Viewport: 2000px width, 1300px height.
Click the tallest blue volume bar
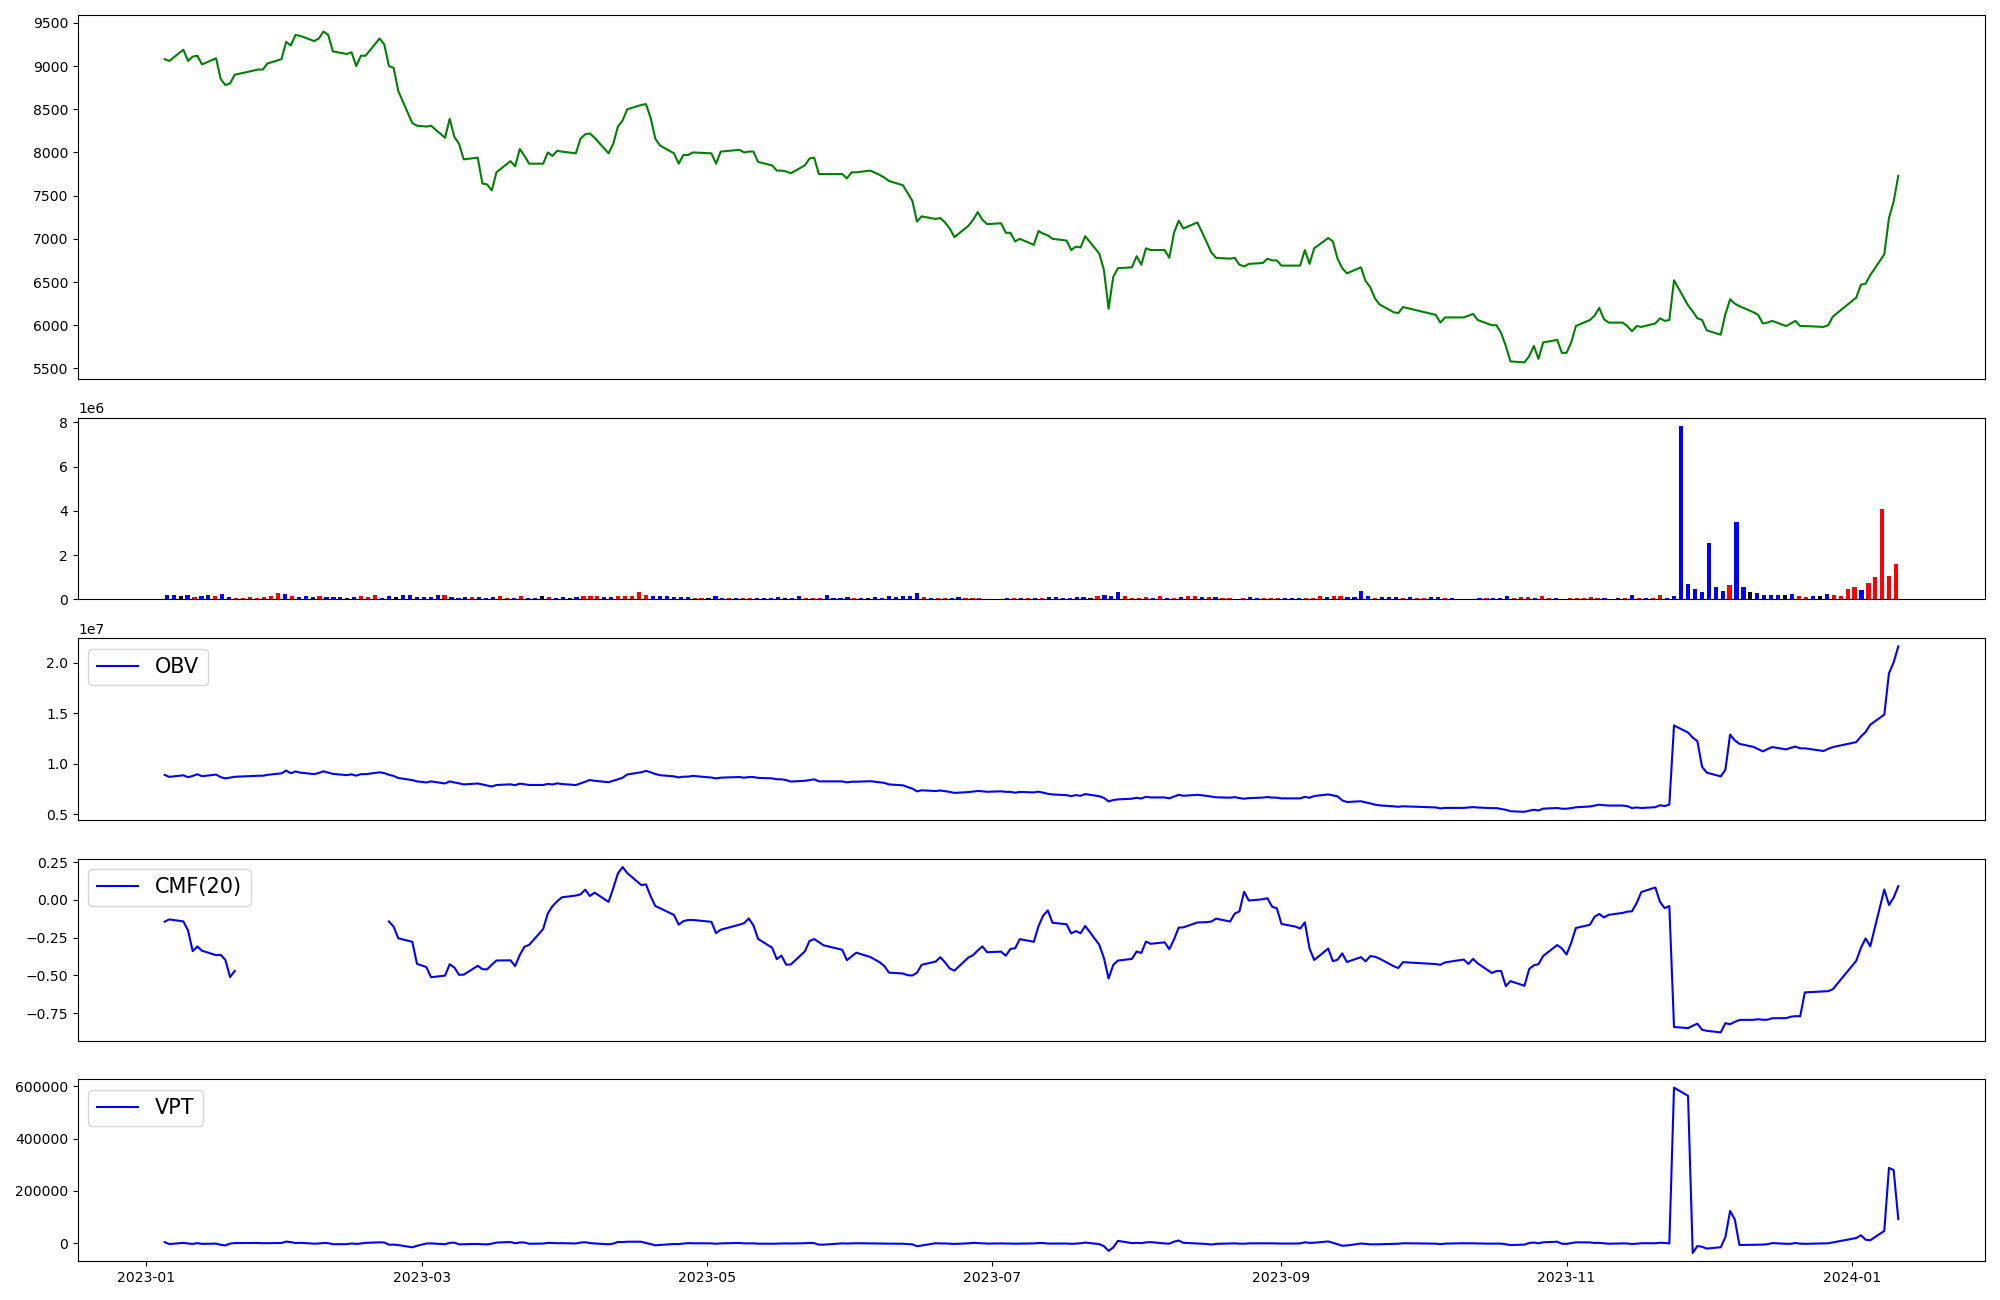click(x=1681, y=512)
